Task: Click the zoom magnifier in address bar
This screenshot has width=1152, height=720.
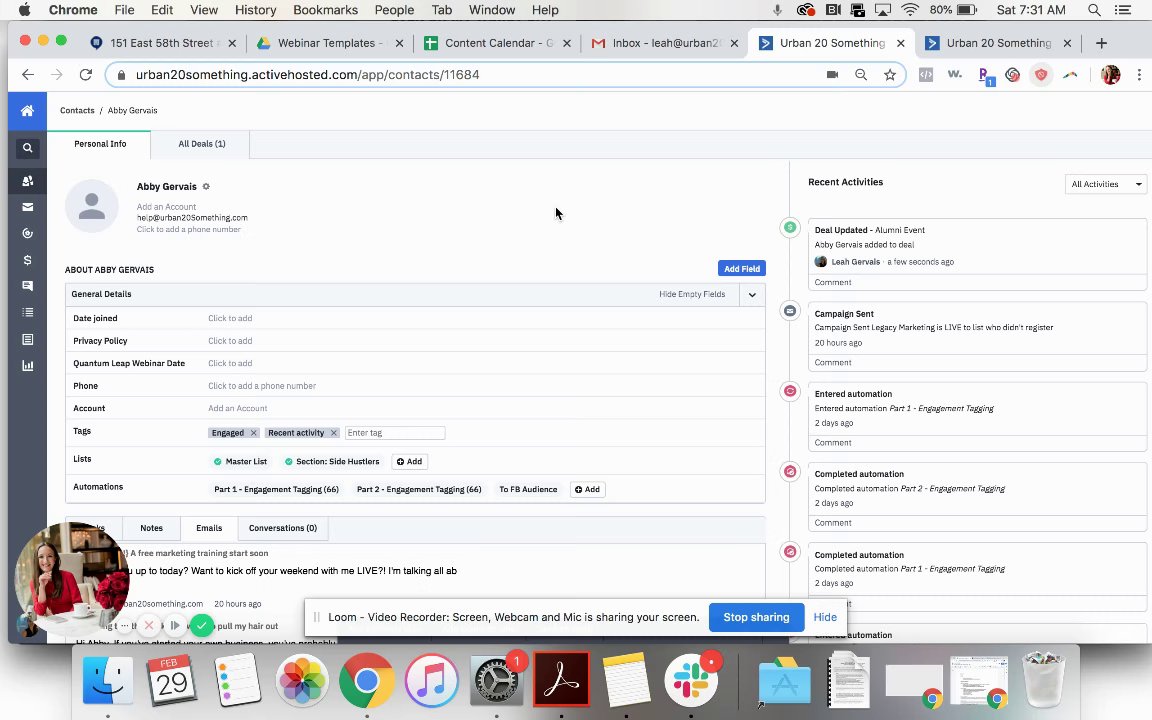Action: [x=860, y=74]
